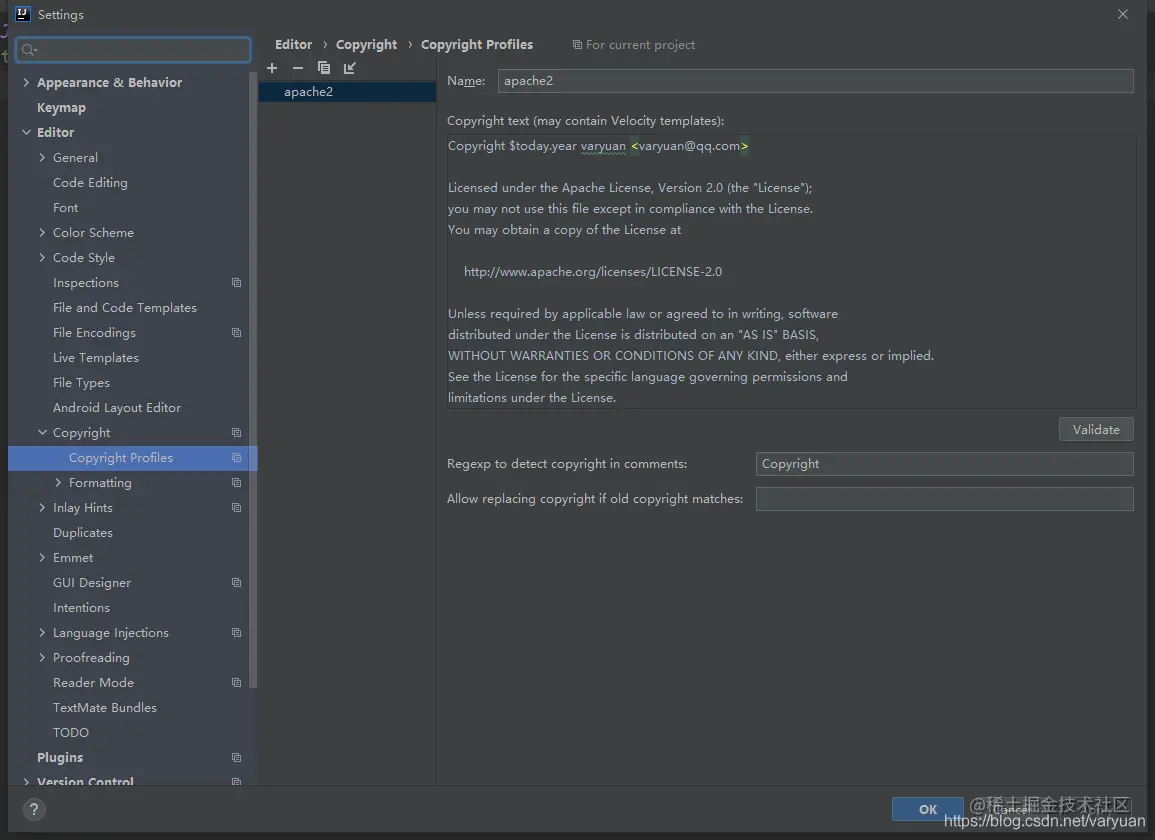Screen dimensions: 1155x840
Task: Click the IntelliJ logo in the title bar
Action: point(23,14)
